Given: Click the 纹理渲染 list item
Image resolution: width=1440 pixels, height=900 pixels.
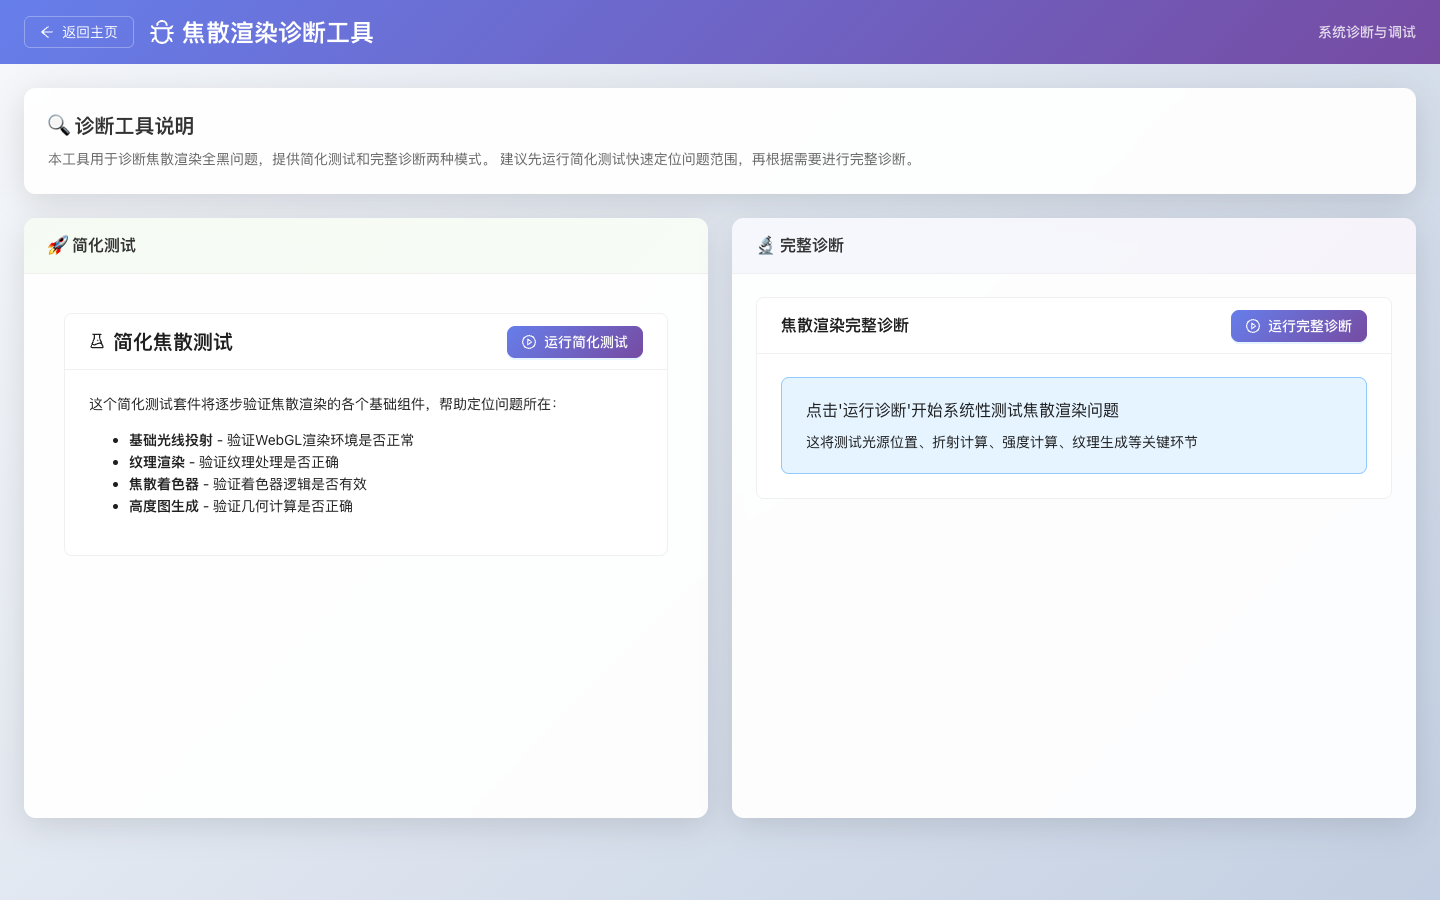Looking at the screenshot, I should [234, 462].
